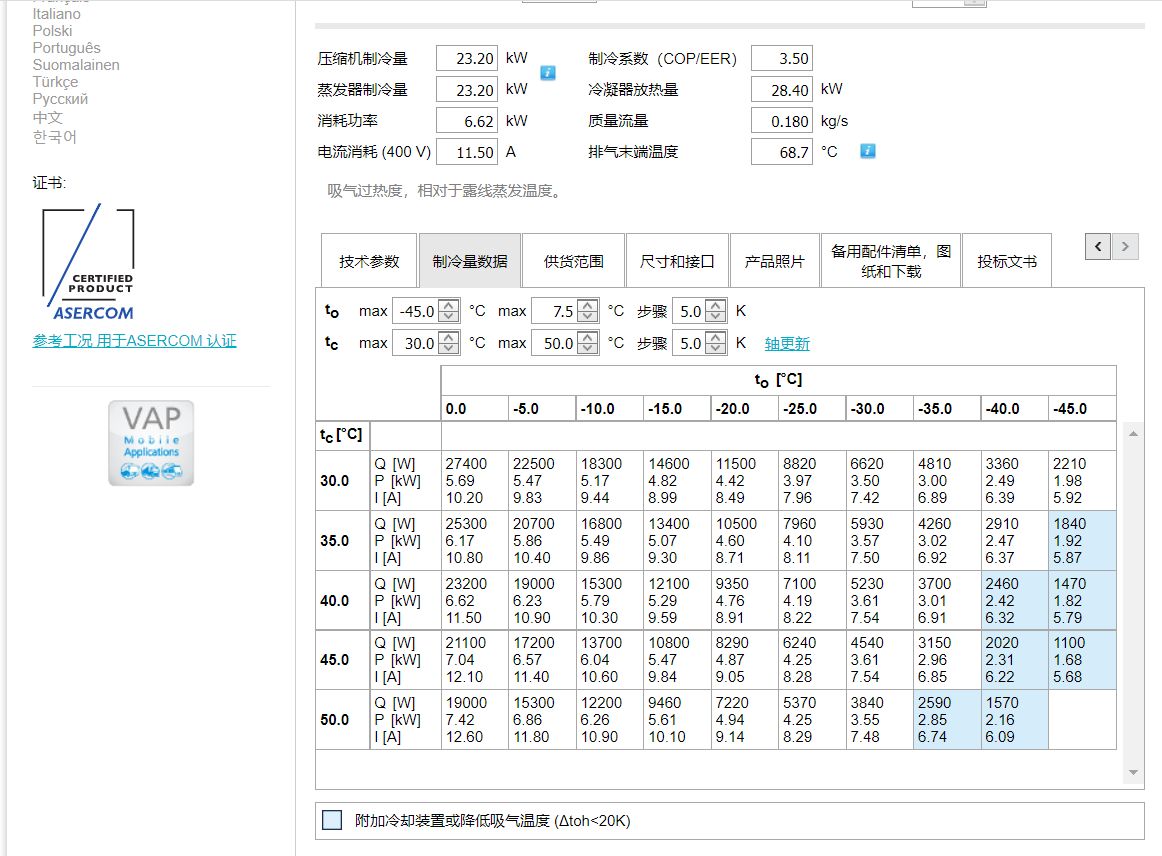Click the table scrollbar up arrow
The image size is (1162, 856).
[1133, 434]
